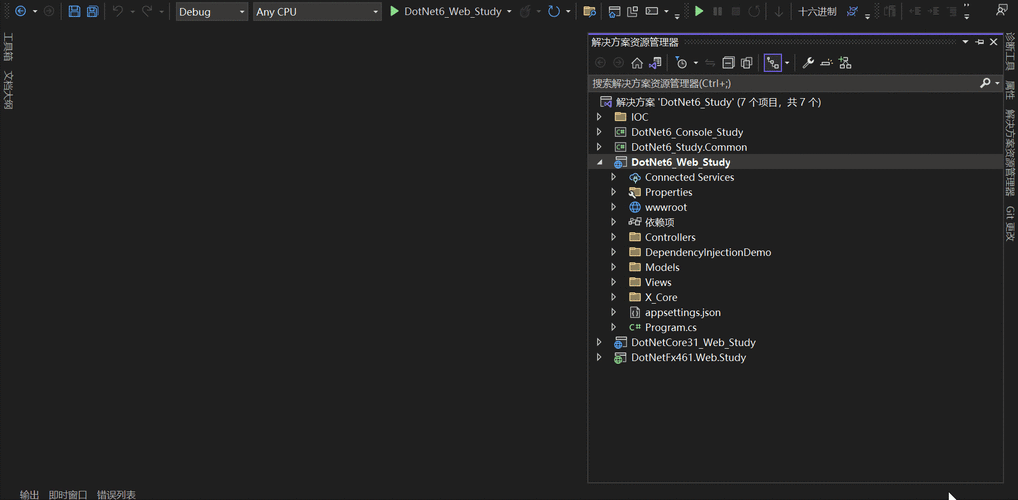Image resolution: width=1018 pixels, height=500 pixels.
Task: Open the dropdown arrow next to the clock filter
Action: [x=695, y=63]
